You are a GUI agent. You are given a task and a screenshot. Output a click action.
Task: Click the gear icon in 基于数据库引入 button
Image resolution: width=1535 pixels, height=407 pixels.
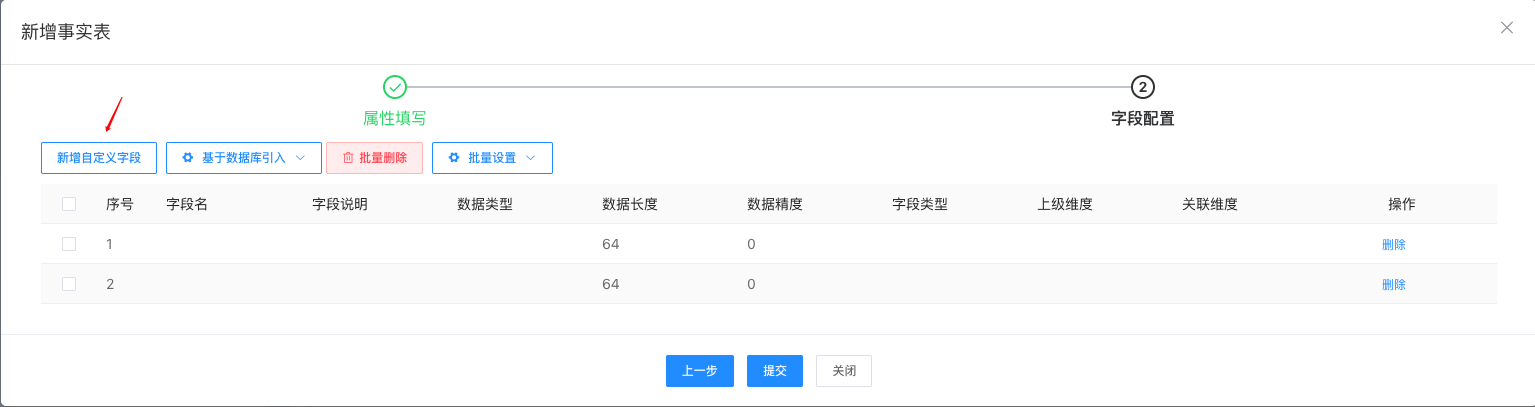(x=187, y=158)
